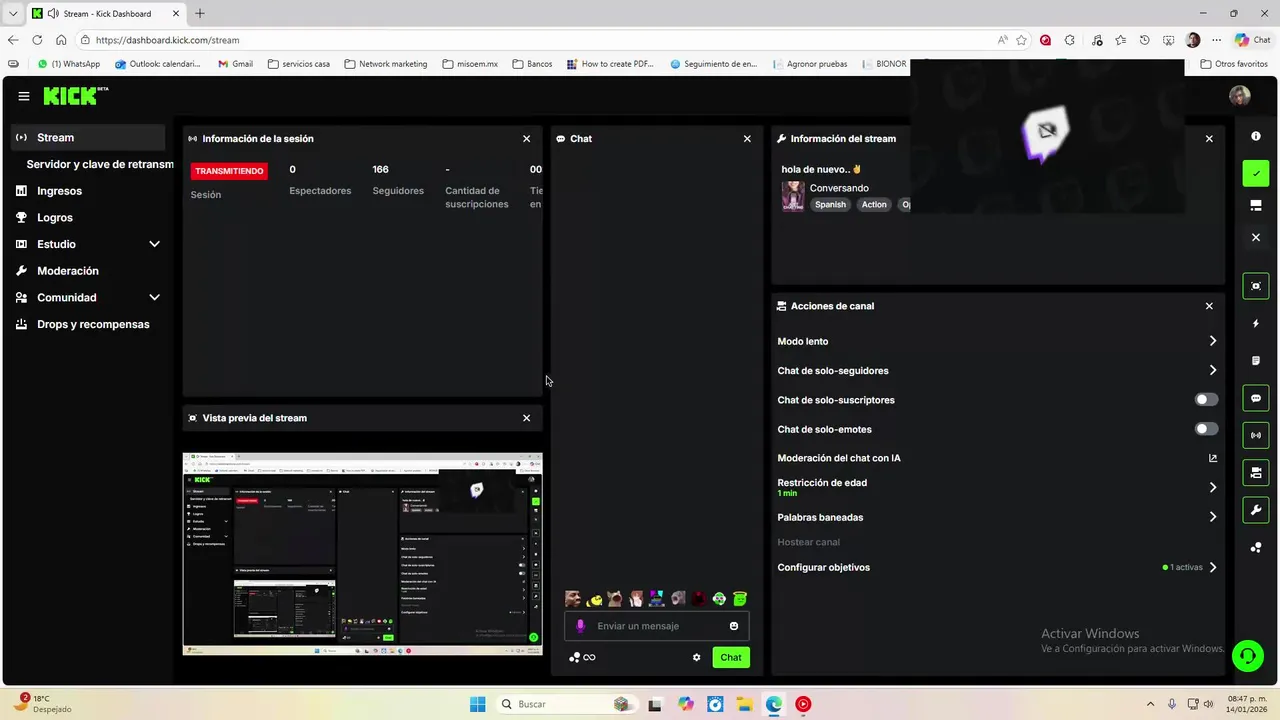
Task: Click the layout panel icon in right sidebar
Action: tap(1256, 205)
